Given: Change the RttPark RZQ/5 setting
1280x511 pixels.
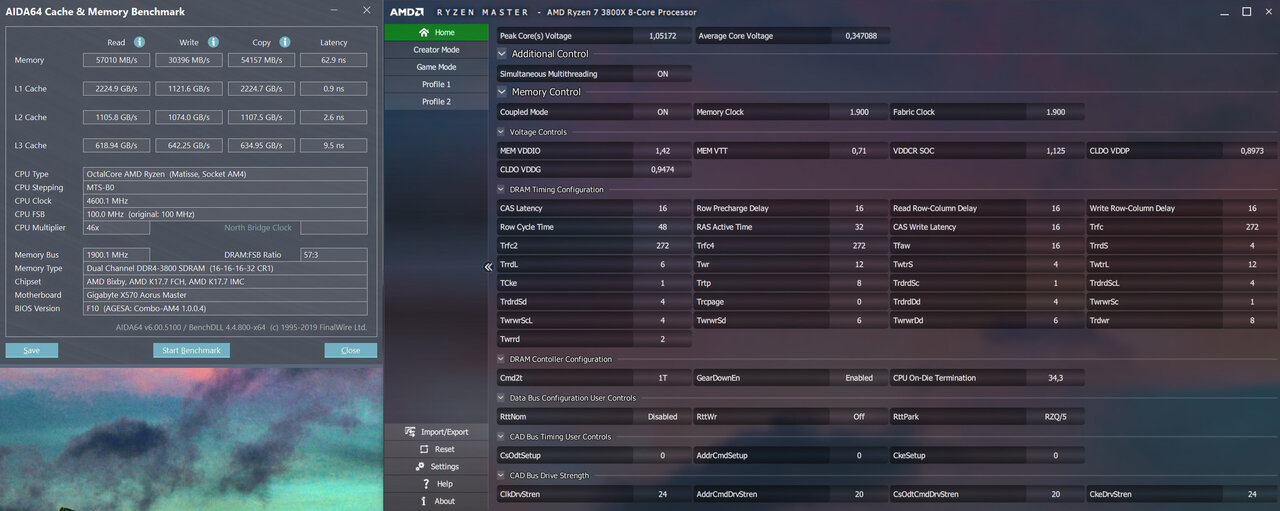Looking at the screenshot, I should 1055,417.
